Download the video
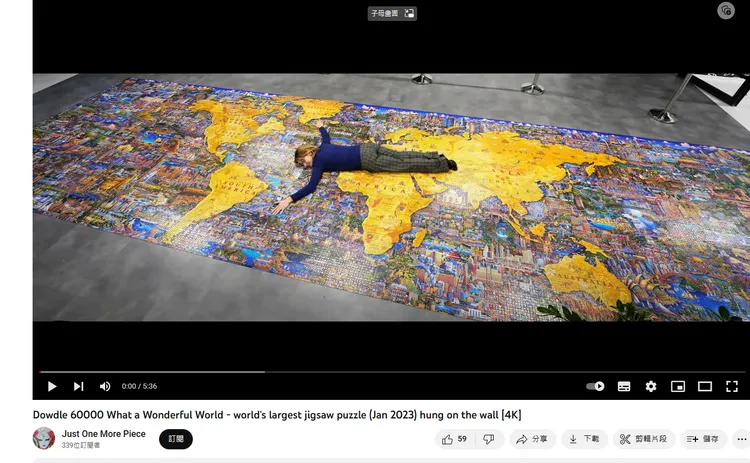Image resolution: width=750 pixels, height=463 pixels. 584,439
